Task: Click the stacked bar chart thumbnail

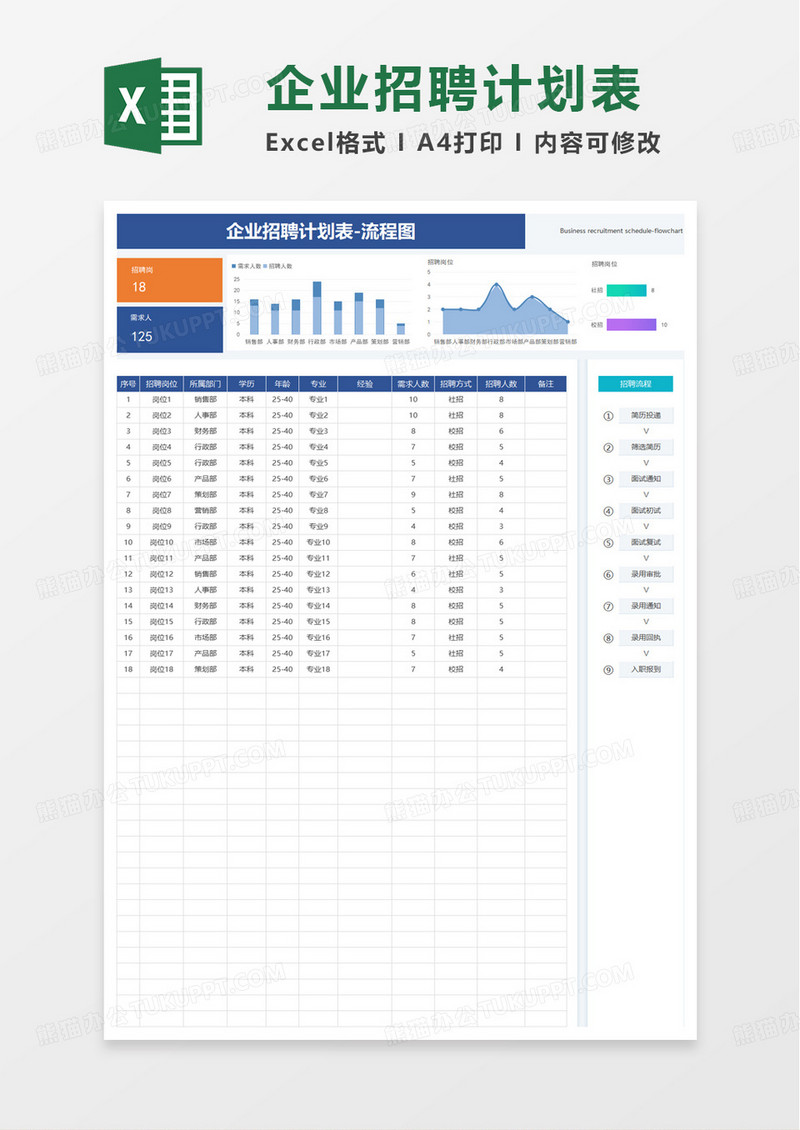Action: pyautogui.click(x=319, y=304)
